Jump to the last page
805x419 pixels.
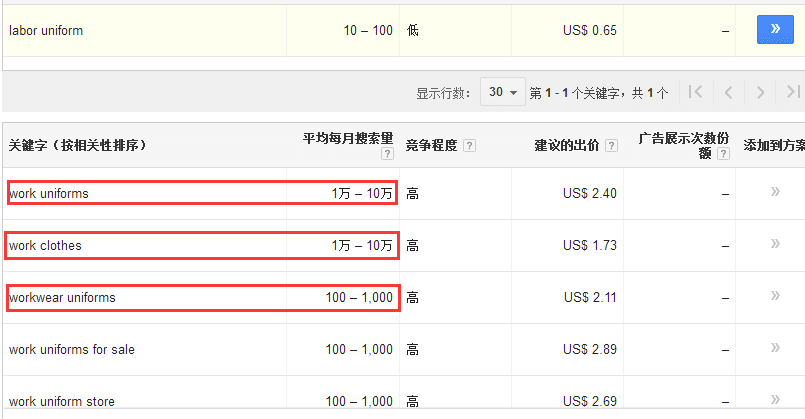tap(792, 92)
